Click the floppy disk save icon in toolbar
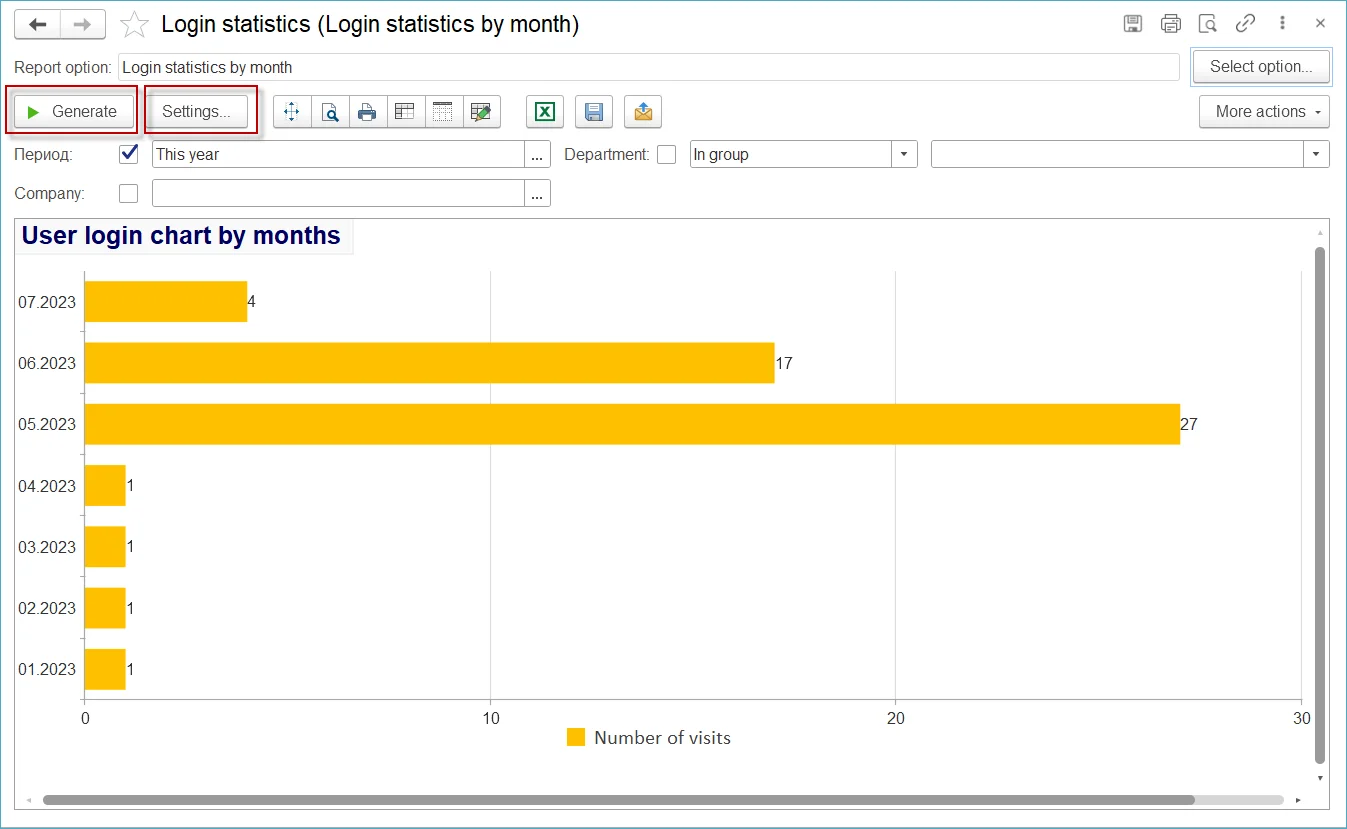The height and width of the screenshot is (829, 1347). click(594, 112)
